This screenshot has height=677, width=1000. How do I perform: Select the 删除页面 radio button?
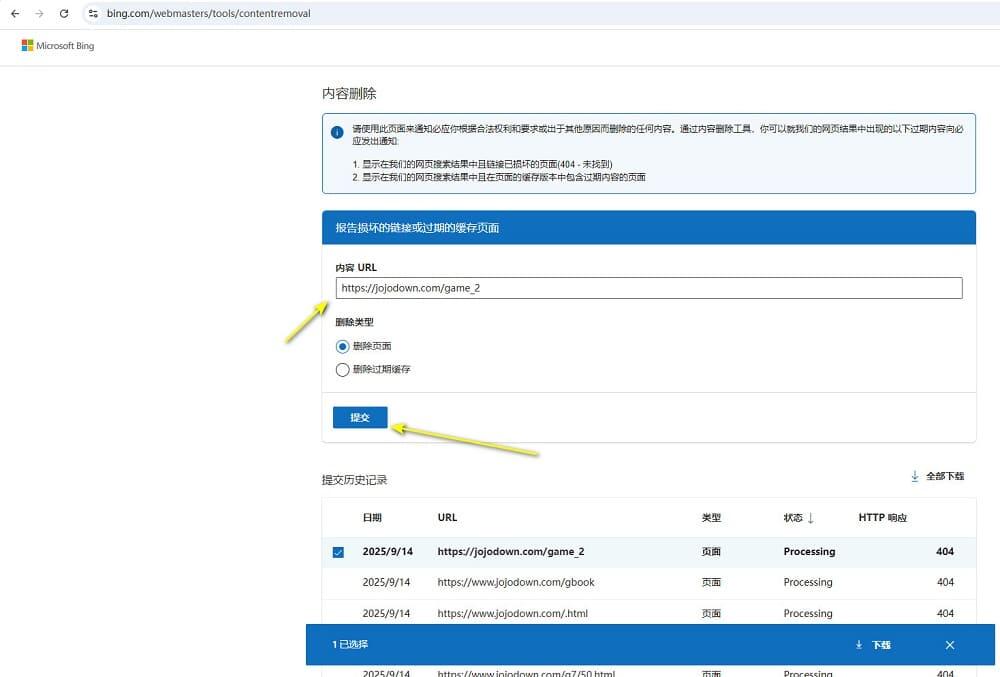coord(342,346)
